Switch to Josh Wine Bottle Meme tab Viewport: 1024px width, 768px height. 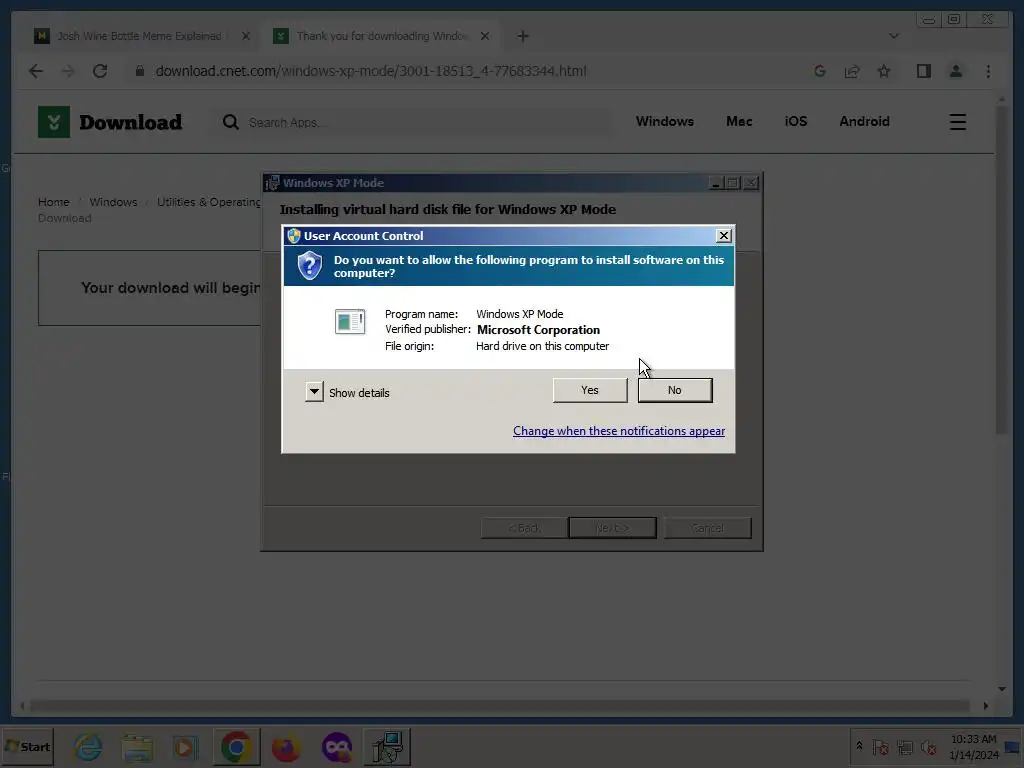point(138,36)
